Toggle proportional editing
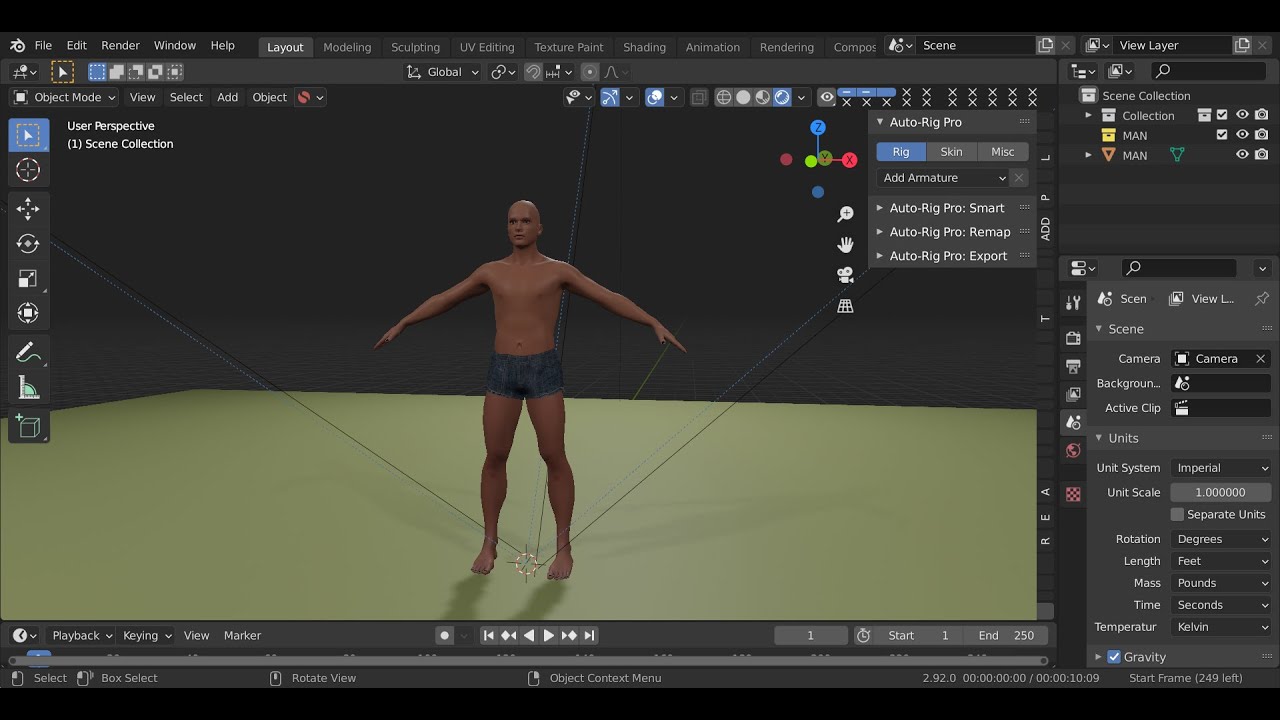The image size is (1280, 720). (590, 72)
